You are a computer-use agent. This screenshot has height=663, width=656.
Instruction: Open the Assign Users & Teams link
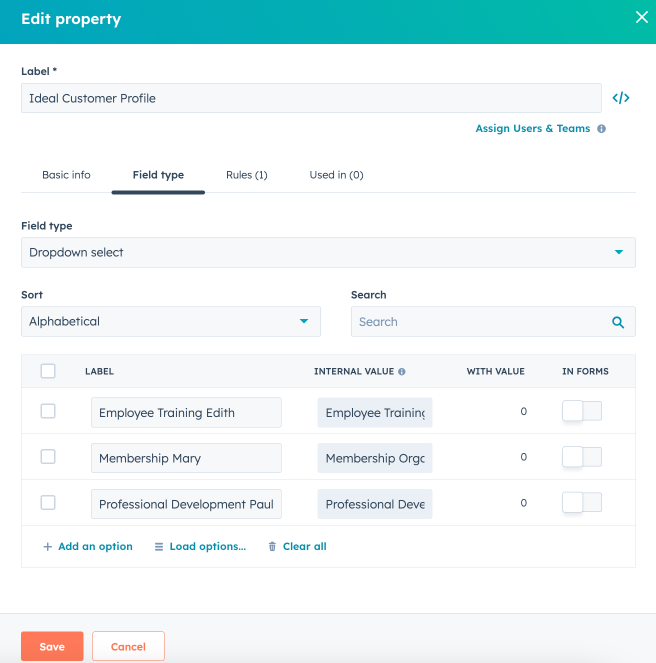pos(532,129)
